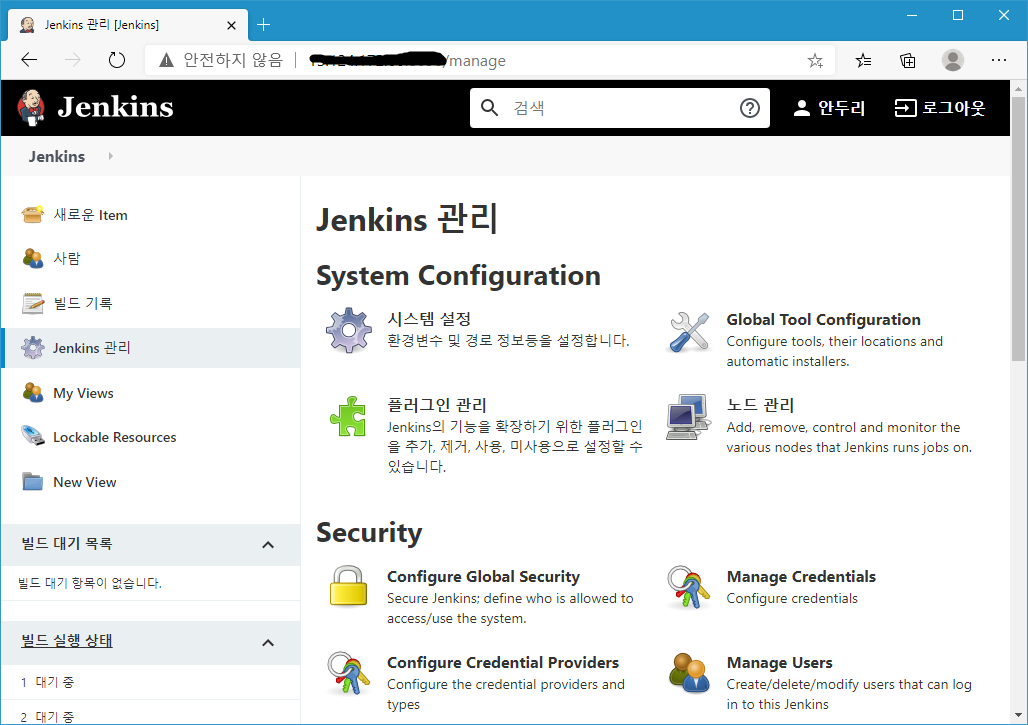Add page to favorites star icon
The image size is (1028, 725).
point(815,61)
